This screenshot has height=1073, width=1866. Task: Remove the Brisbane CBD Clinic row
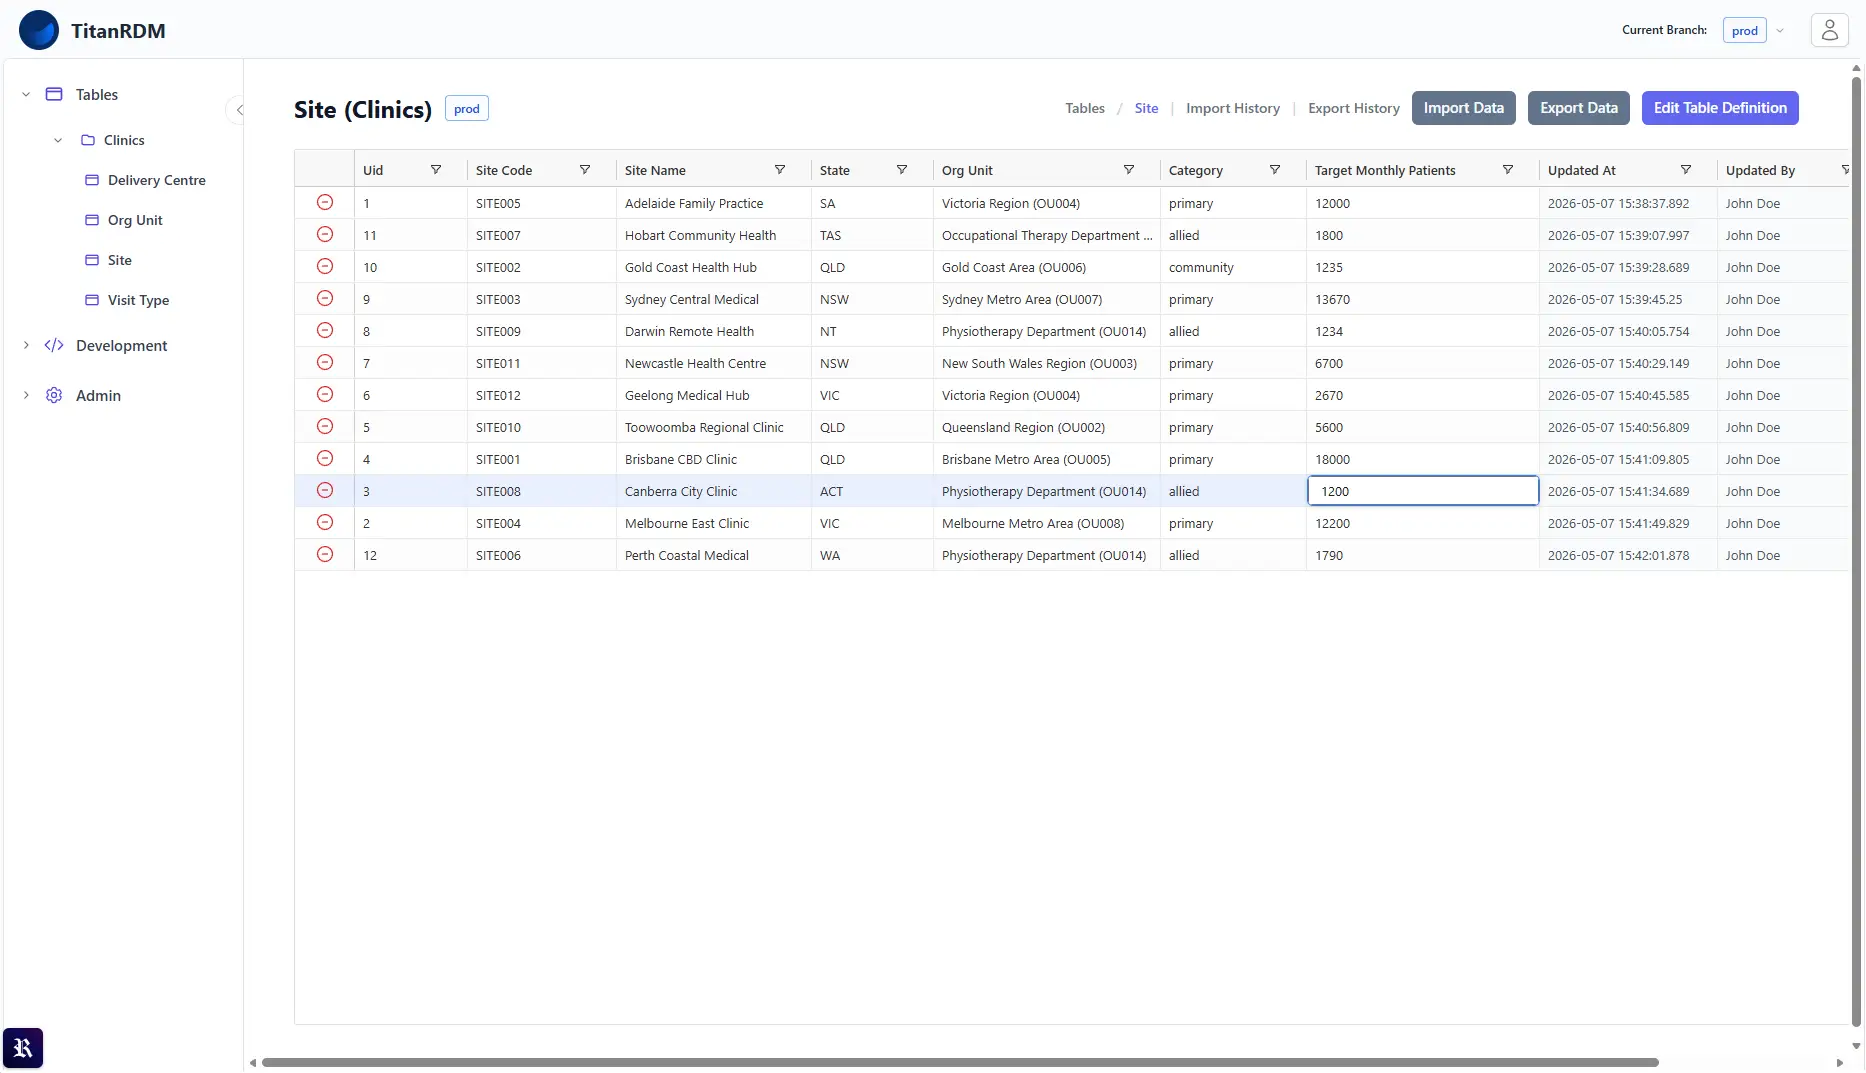tap(325, 458)
